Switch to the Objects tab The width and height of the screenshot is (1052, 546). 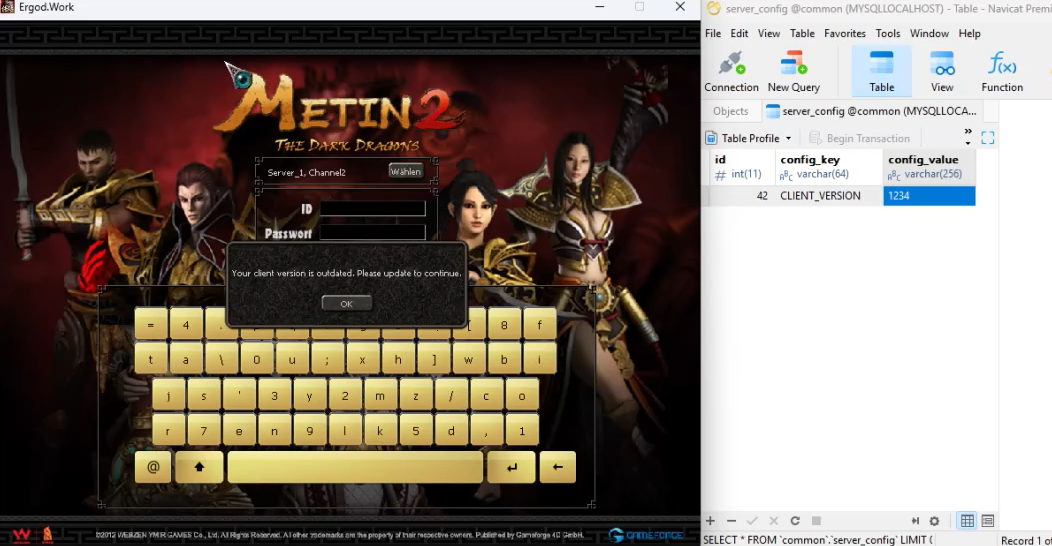point(730,111)
